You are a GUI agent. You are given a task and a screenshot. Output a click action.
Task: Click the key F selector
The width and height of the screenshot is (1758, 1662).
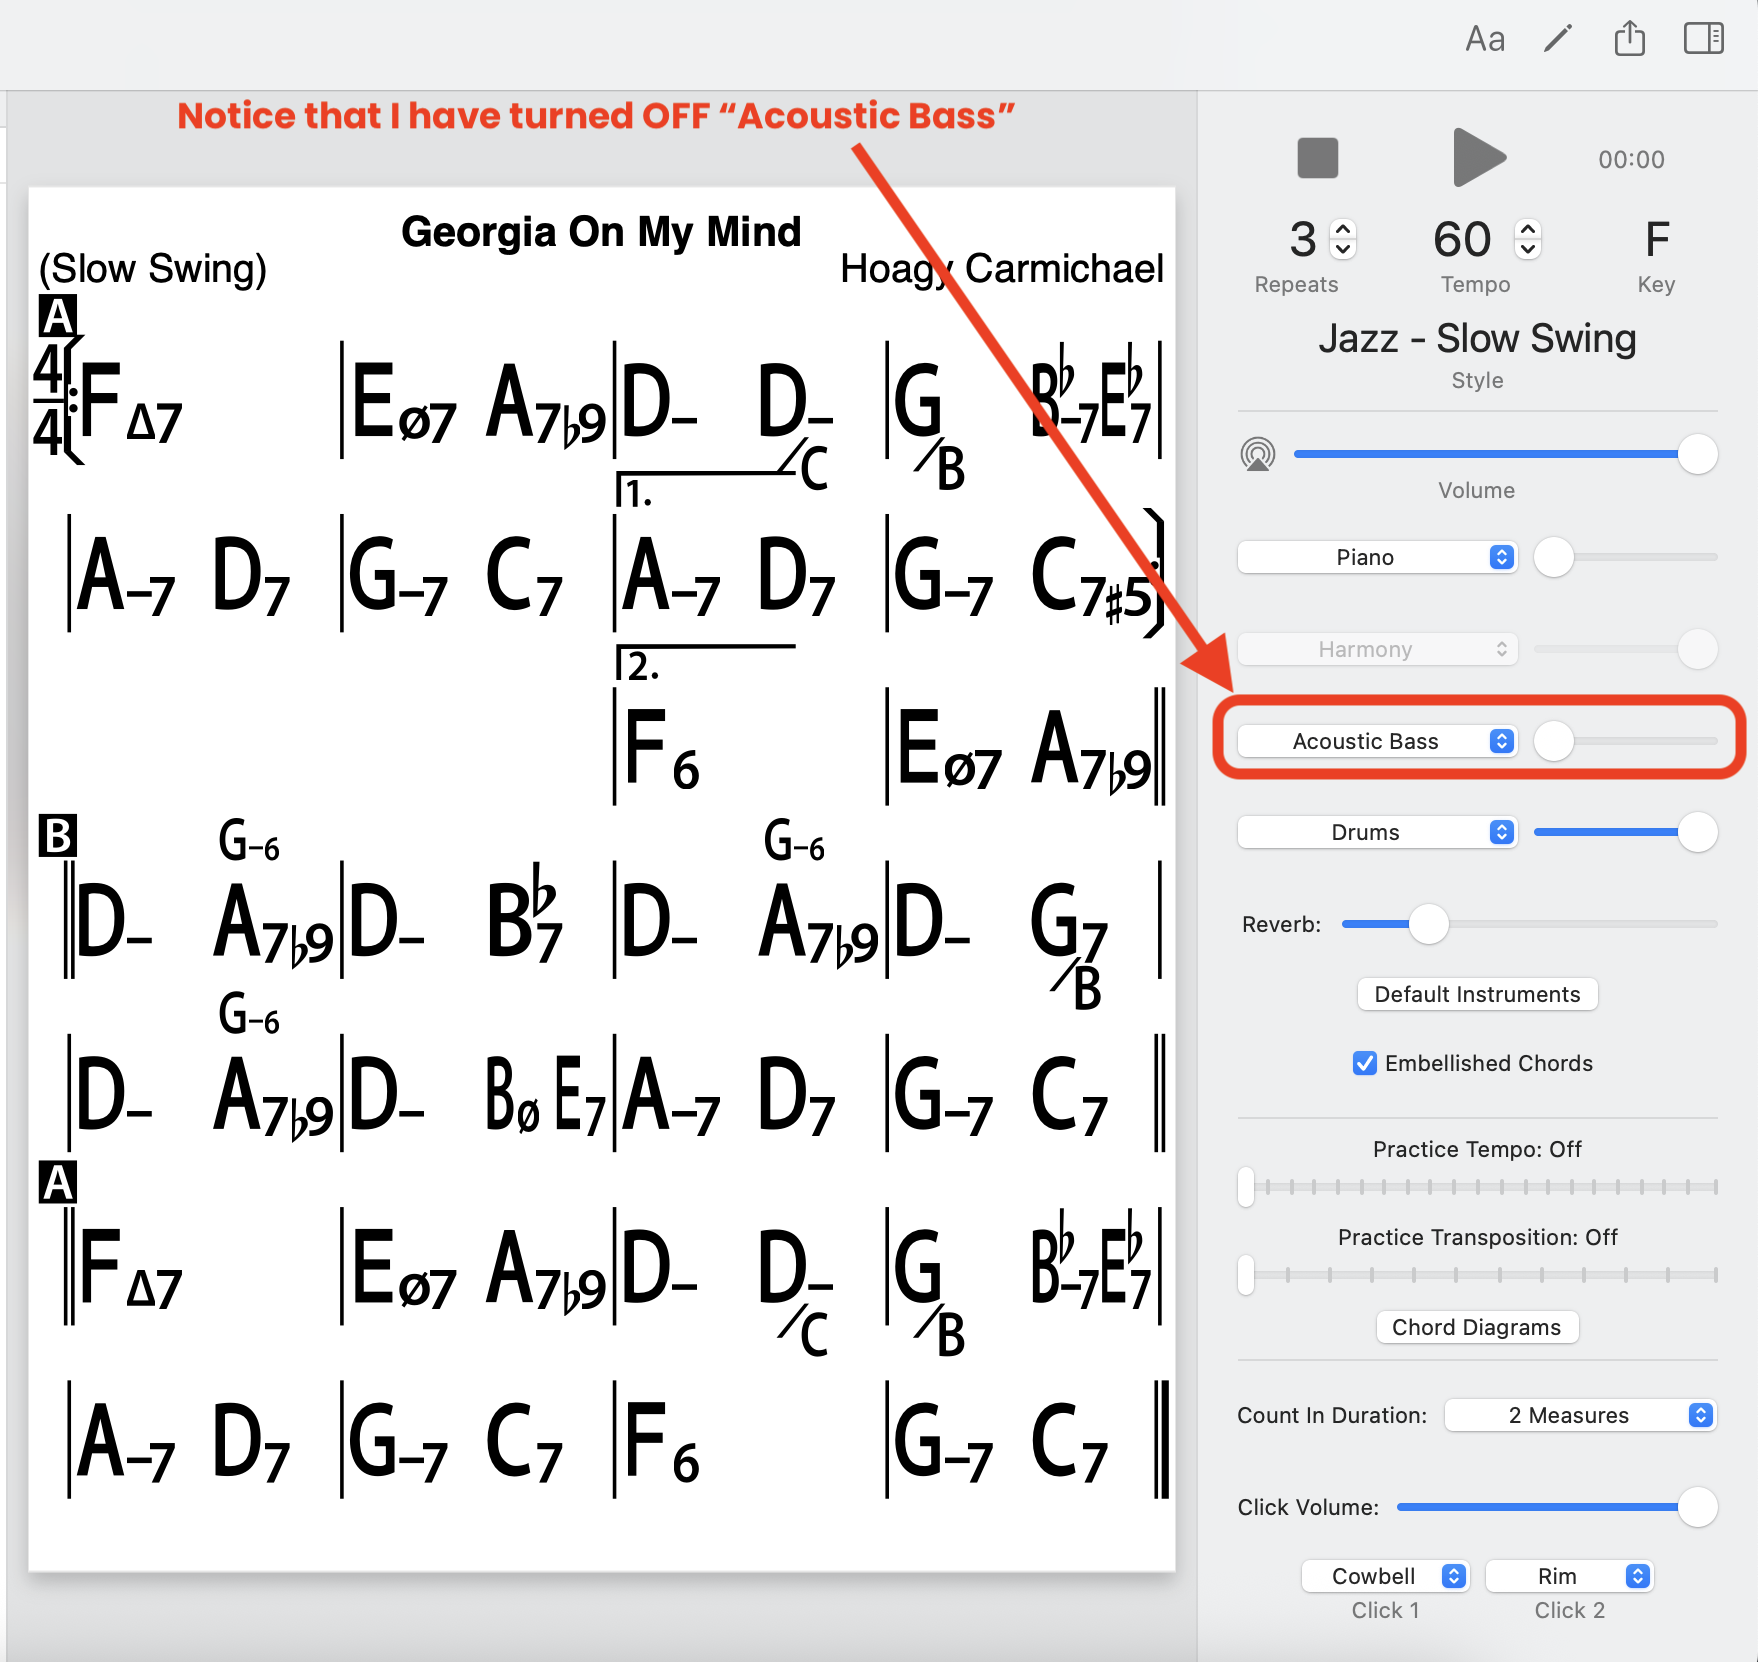tap(1656, 241)
